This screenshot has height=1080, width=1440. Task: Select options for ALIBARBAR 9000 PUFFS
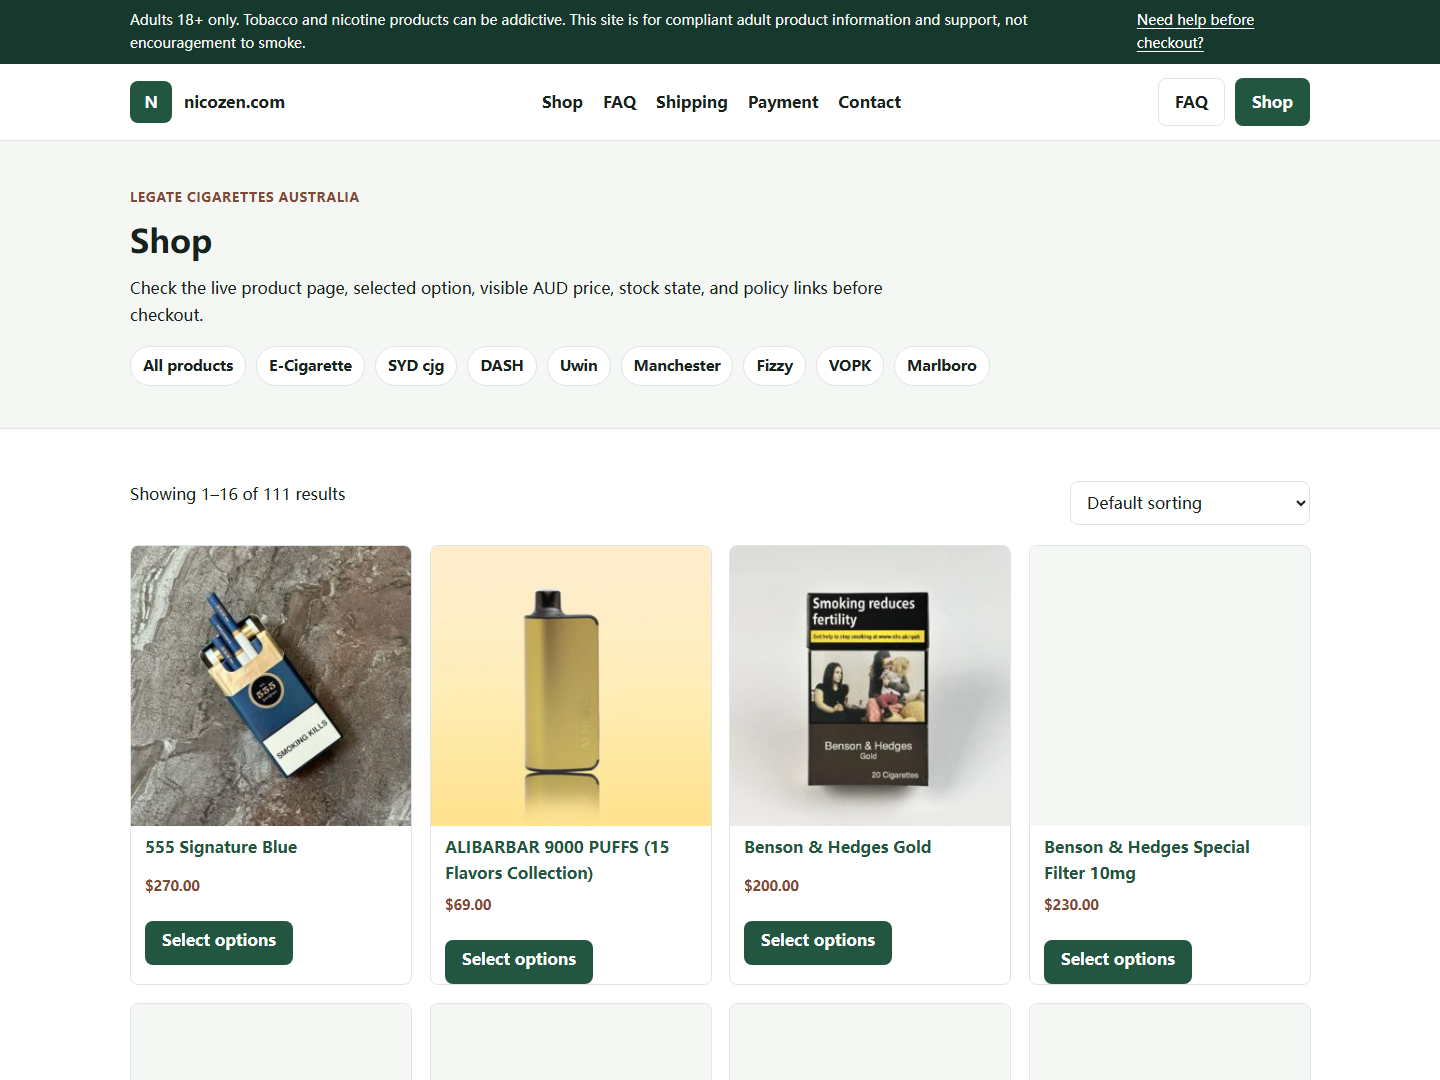[519, 961]
